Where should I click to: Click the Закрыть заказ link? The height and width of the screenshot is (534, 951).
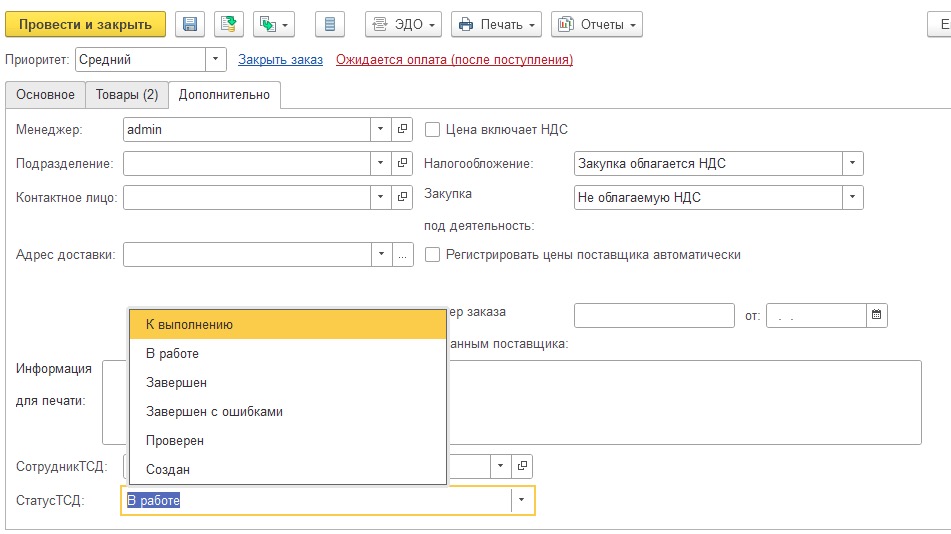tap(280, 59)
